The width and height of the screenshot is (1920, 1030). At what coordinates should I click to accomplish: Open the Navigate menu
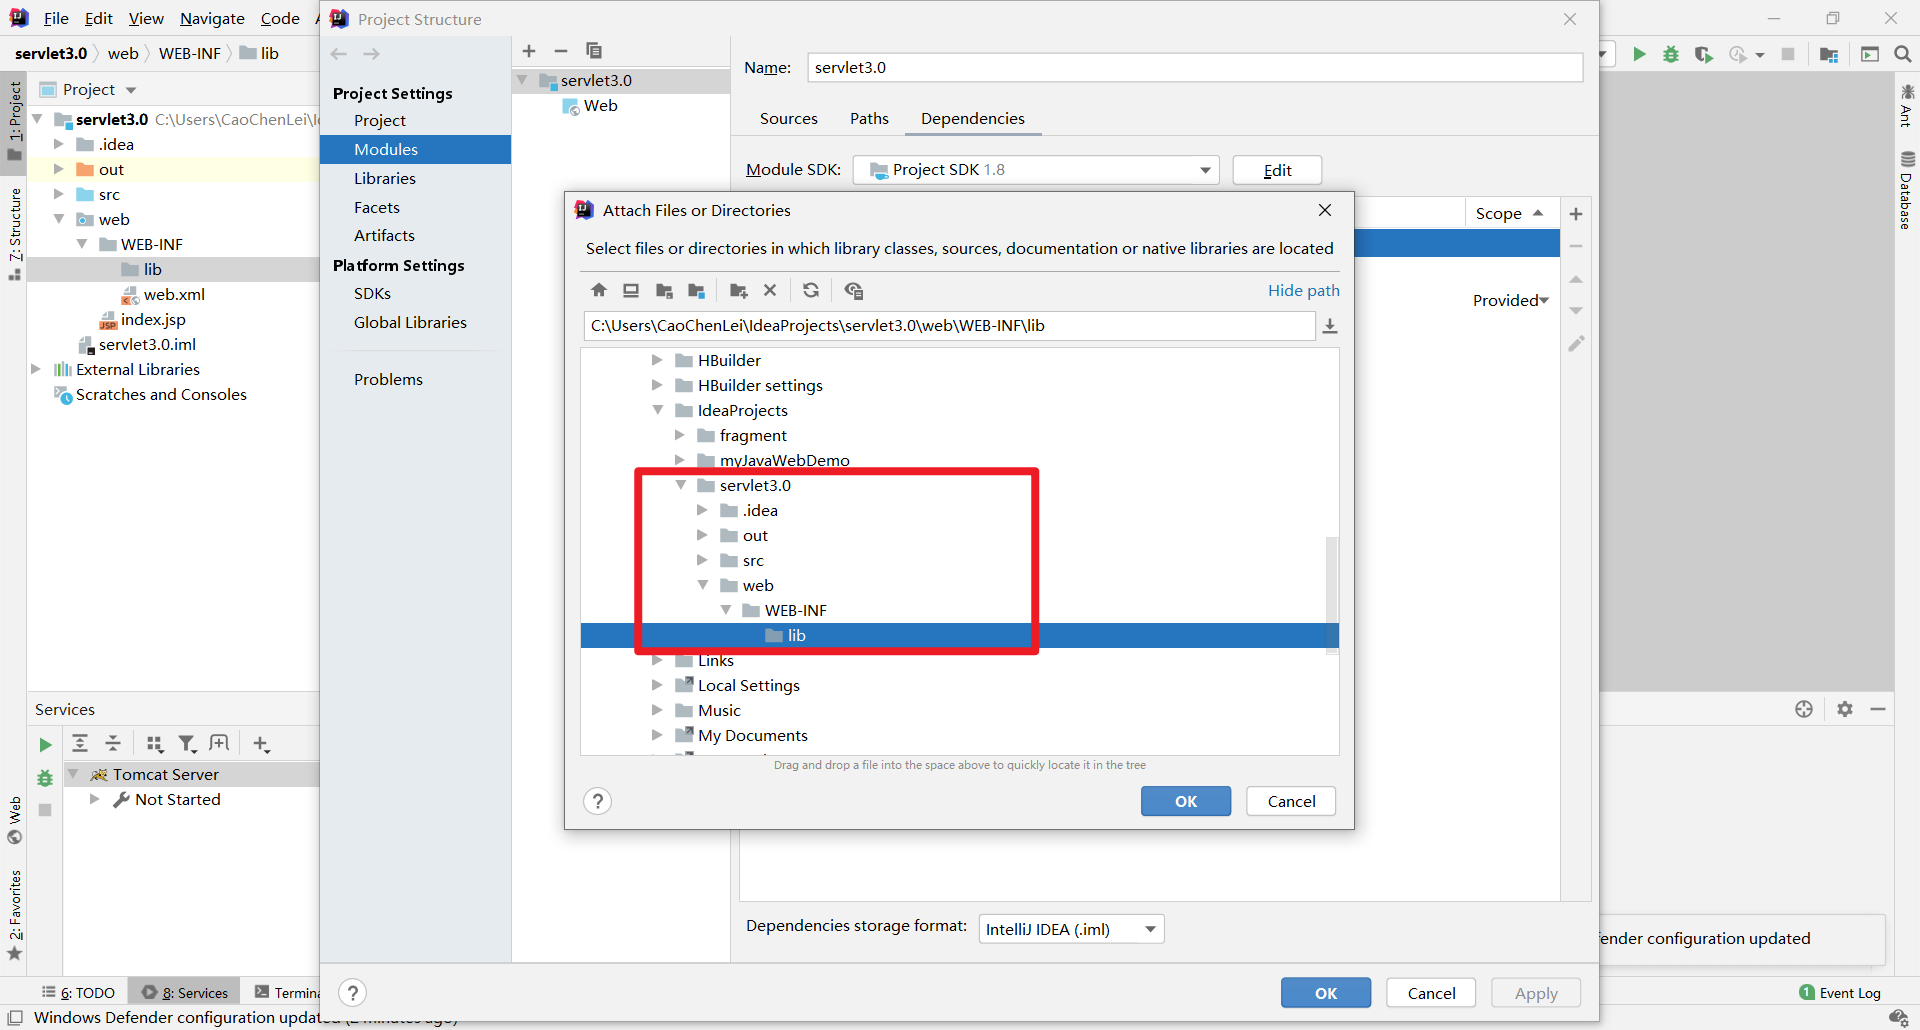click(212, 18)
